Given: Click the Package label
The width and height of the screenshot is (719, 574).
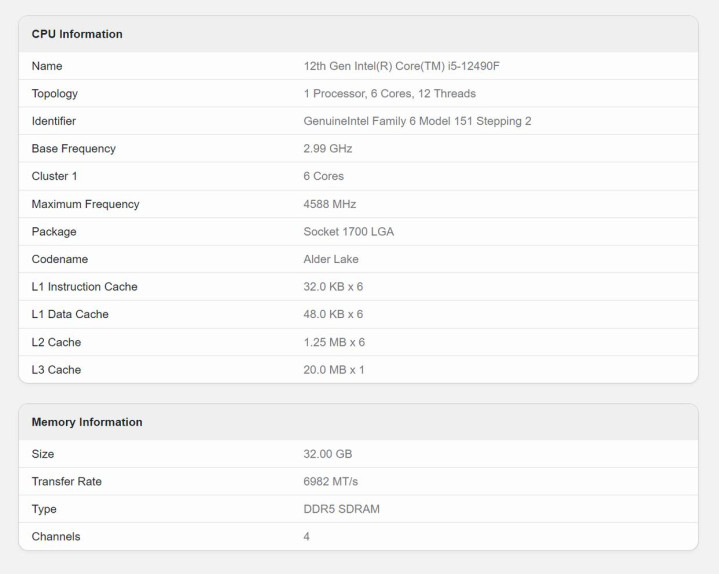Looking at the screenshot, I should [x=54, y=232].
